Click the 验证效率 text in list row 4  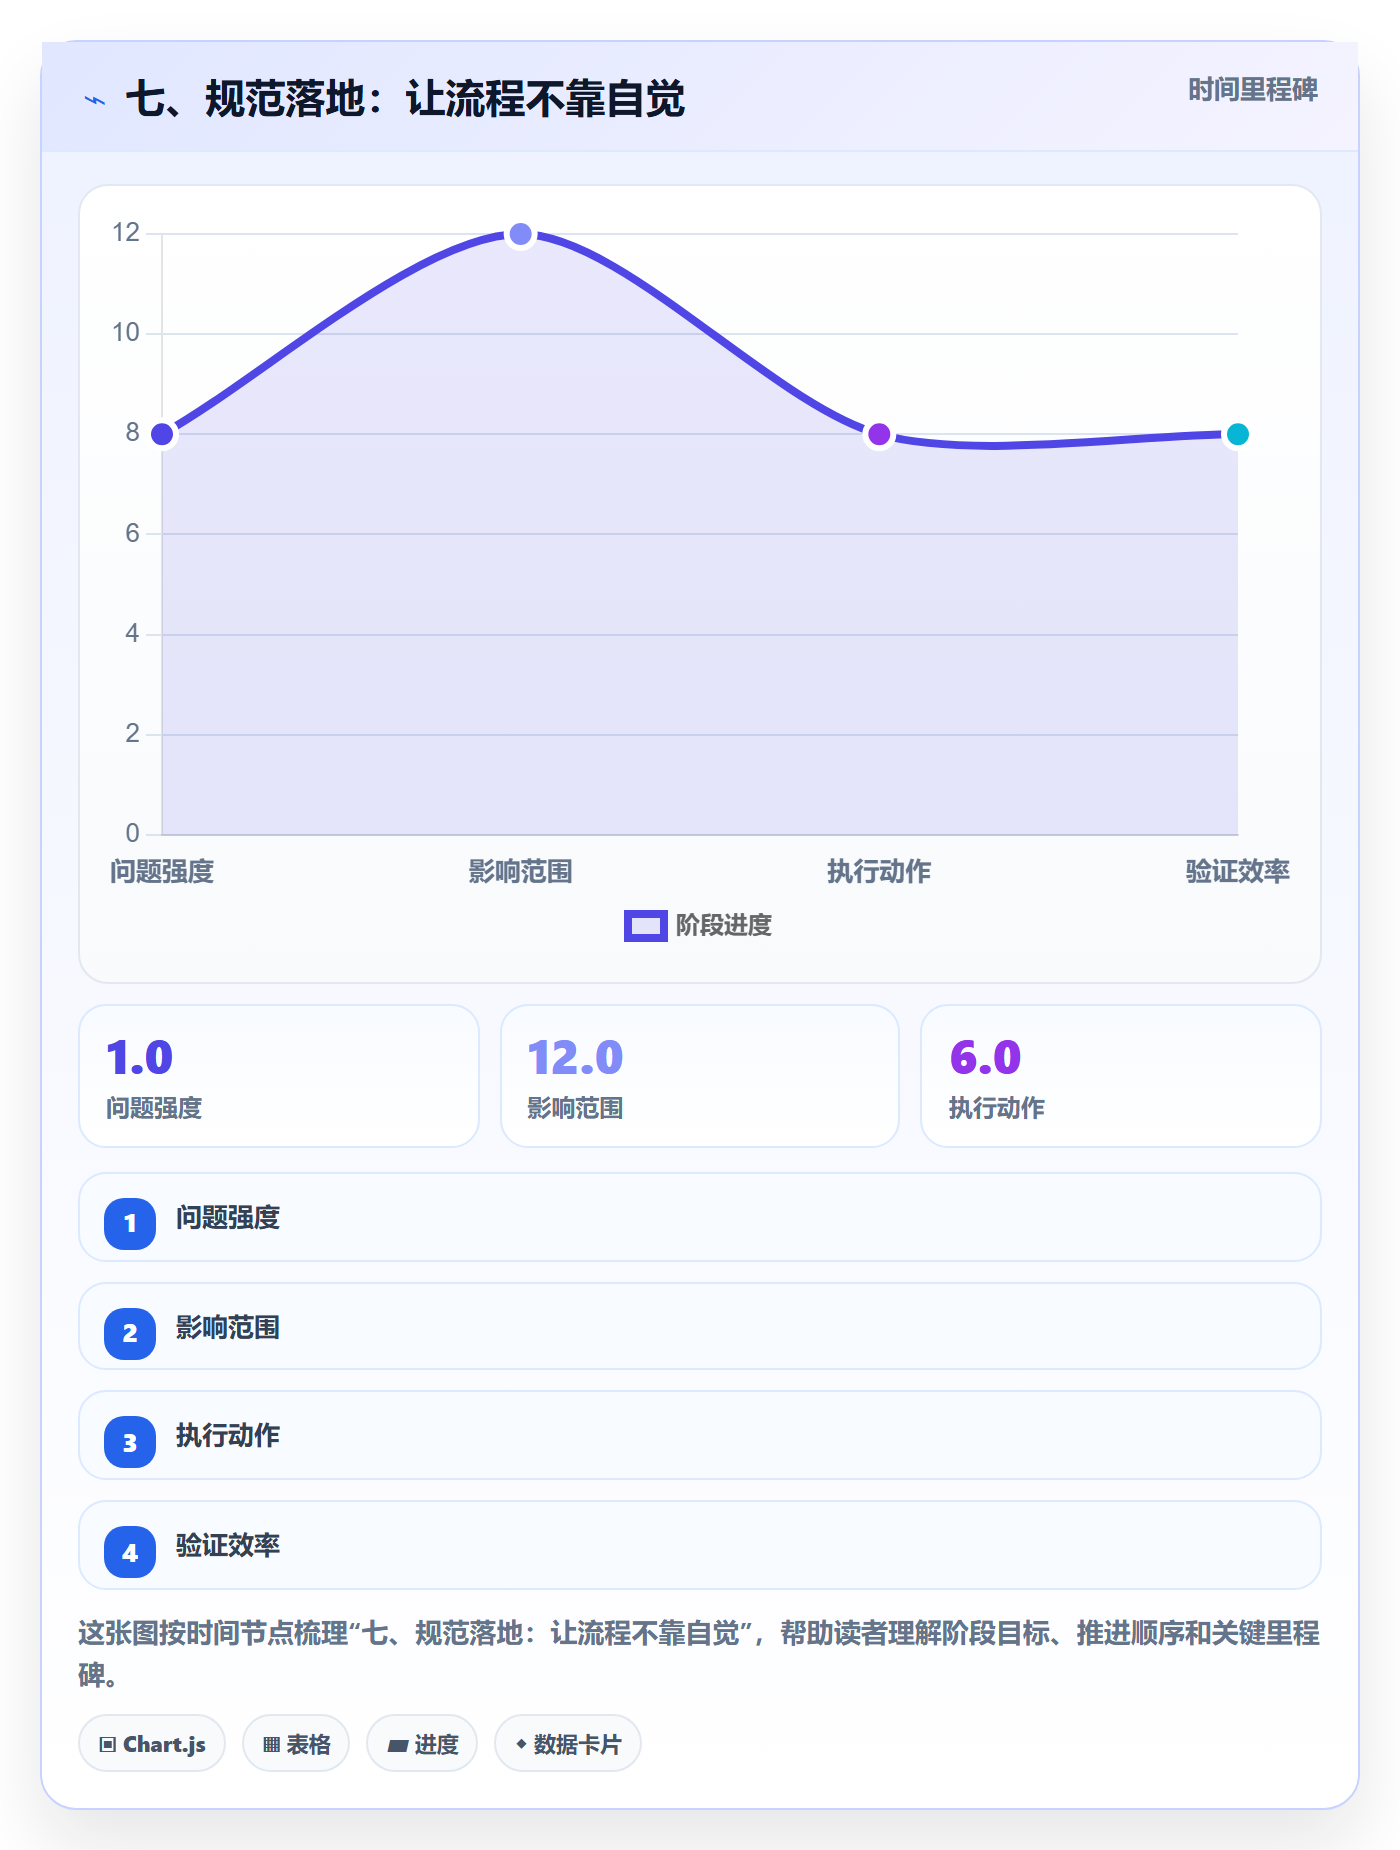228,1546
